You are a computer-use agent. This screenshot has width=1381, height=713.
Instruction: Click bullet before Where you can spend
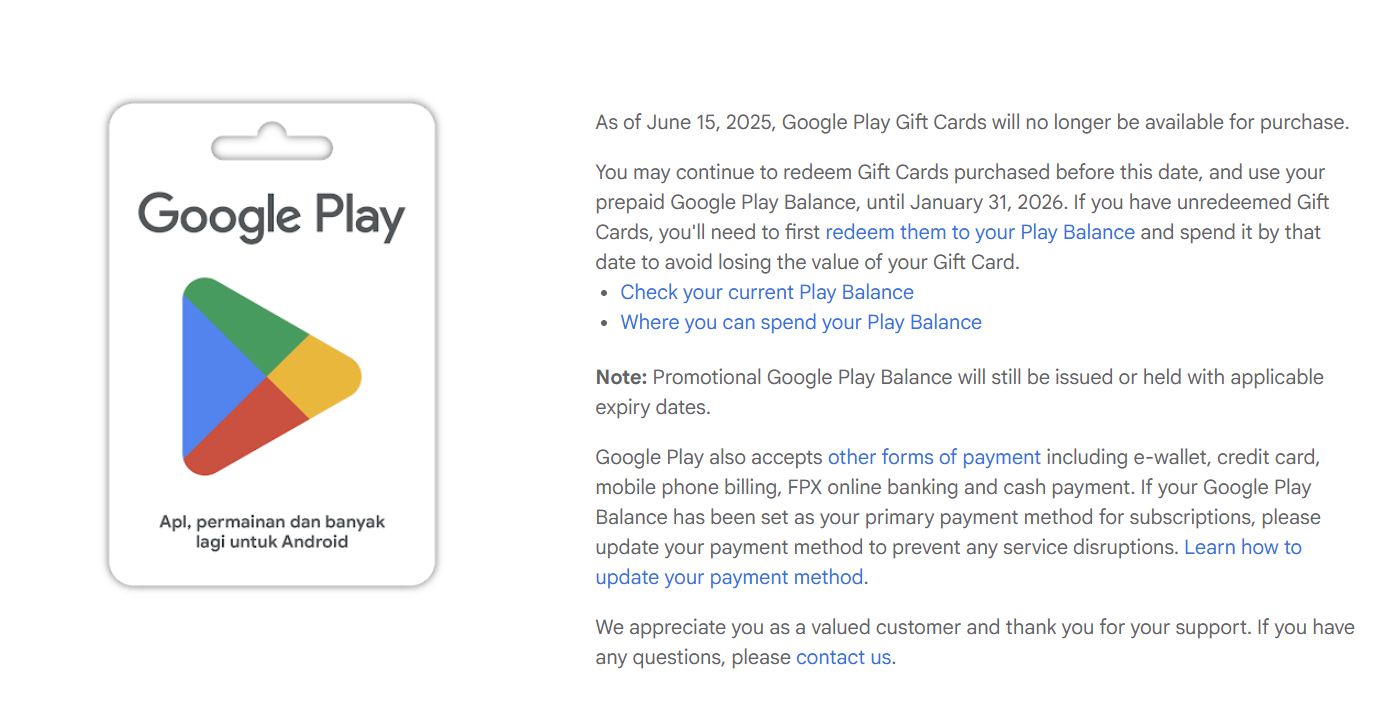tap(603, 323)
